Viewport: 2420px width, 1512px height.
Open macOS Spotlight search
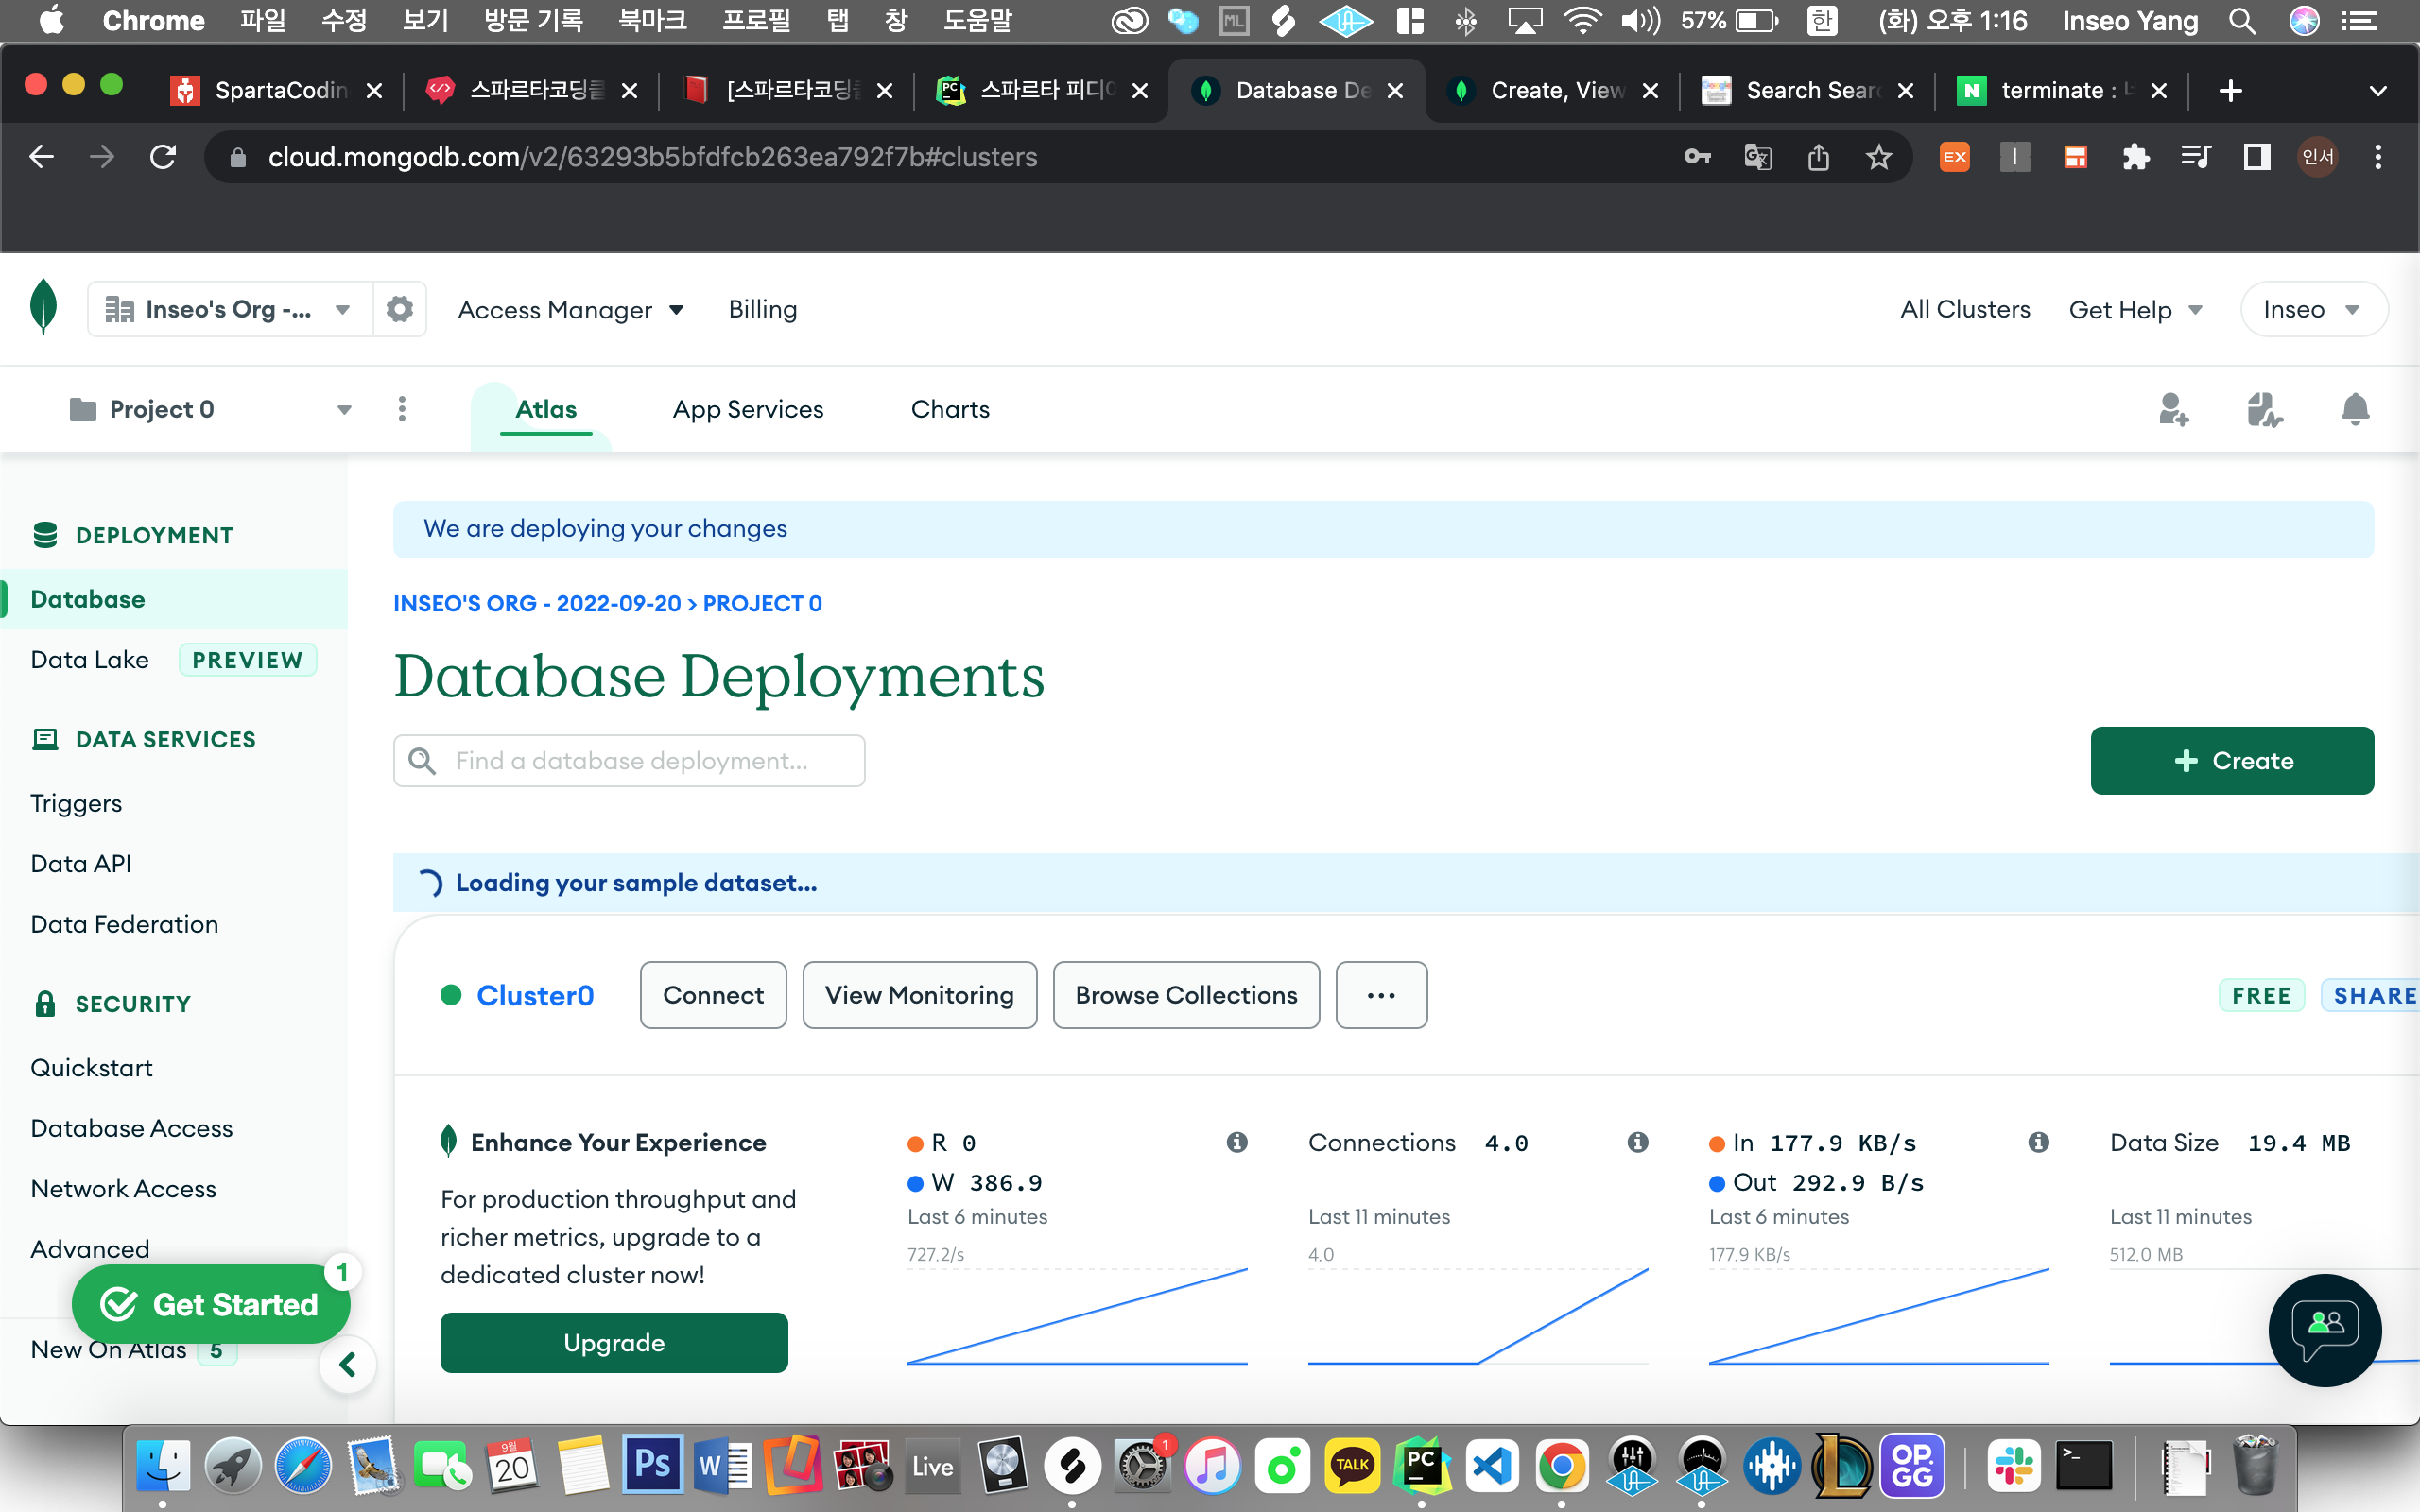coord(2242,21)
